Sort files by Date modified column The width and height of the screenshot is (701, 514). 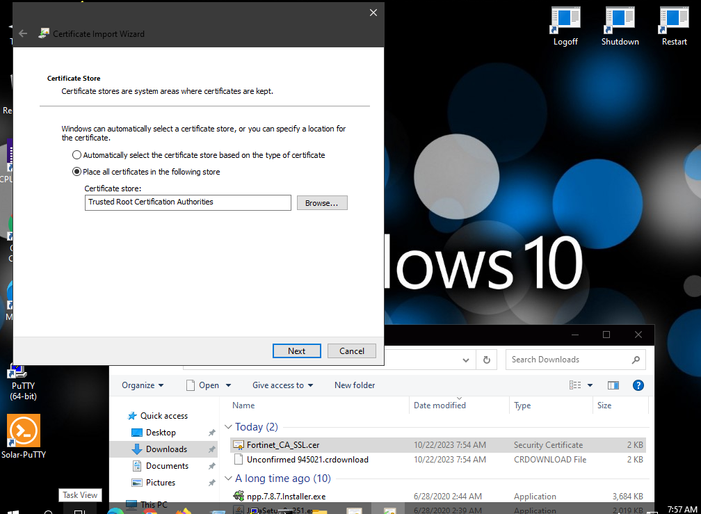439,405
